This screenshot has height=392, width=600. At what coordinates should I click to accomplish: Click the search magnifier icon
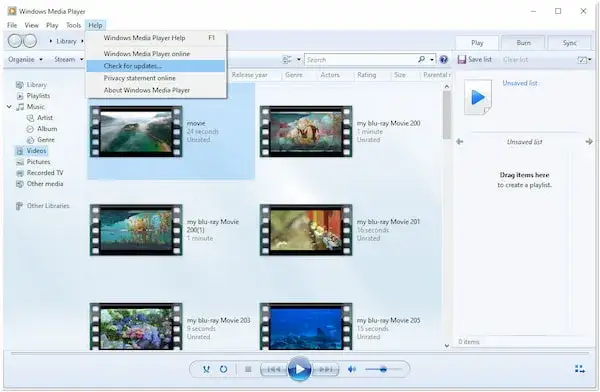[421, 59]
